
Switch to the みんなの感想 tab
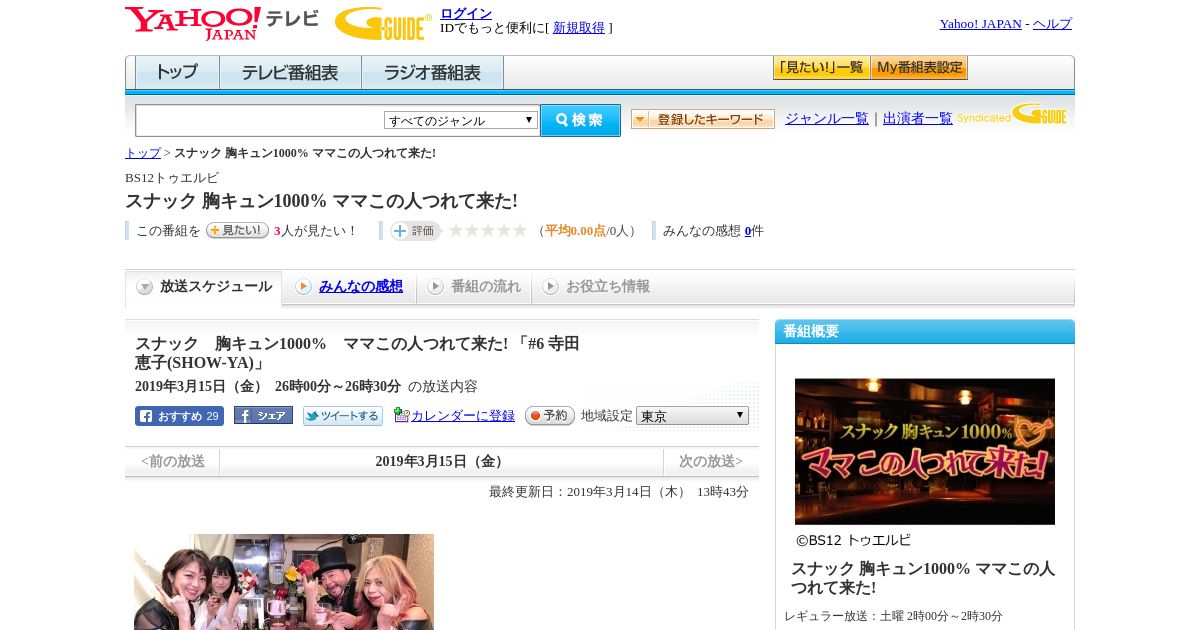tap(349, 287)
